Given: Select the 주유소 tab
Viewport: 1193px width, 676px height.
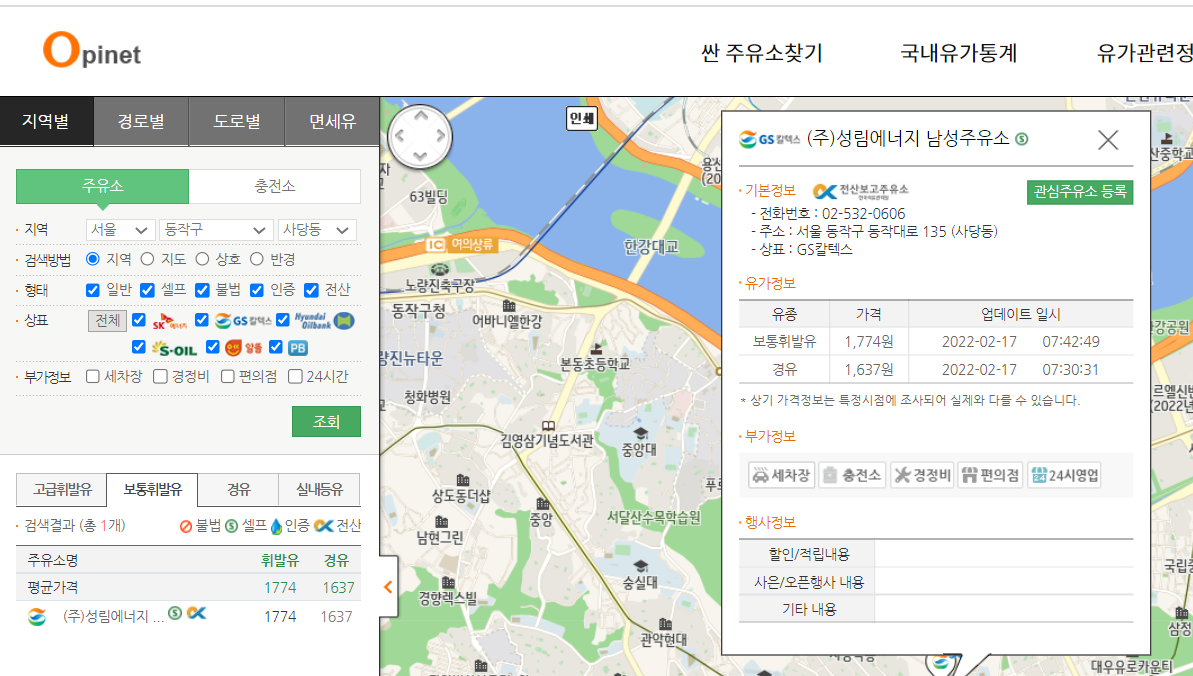Looking at the screenshot, I should click(x=103, y=187).
